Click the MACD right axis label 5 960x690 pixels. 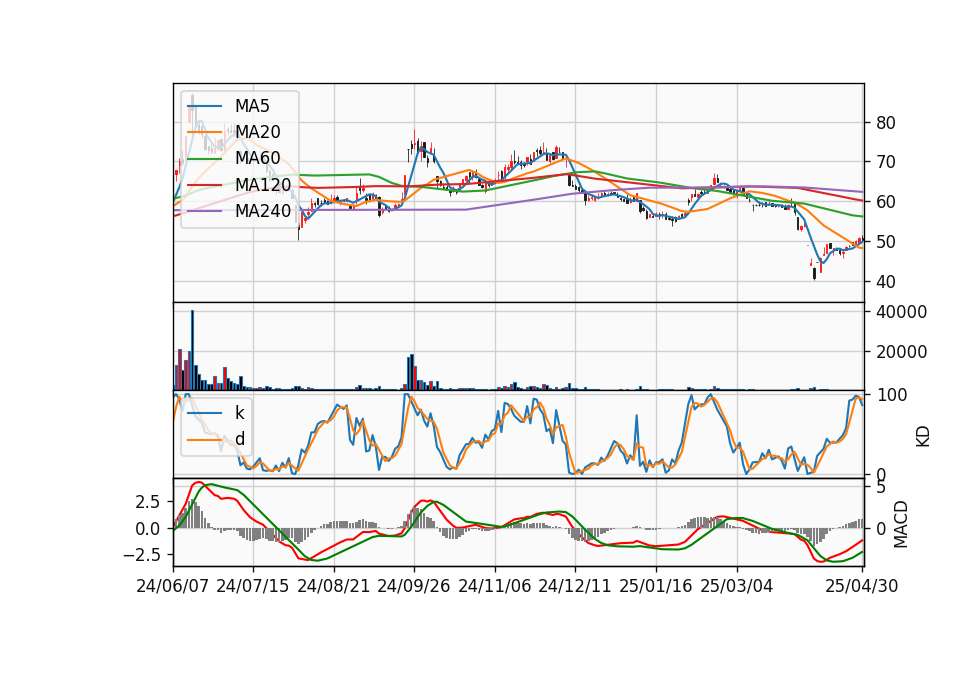point(881,488)
